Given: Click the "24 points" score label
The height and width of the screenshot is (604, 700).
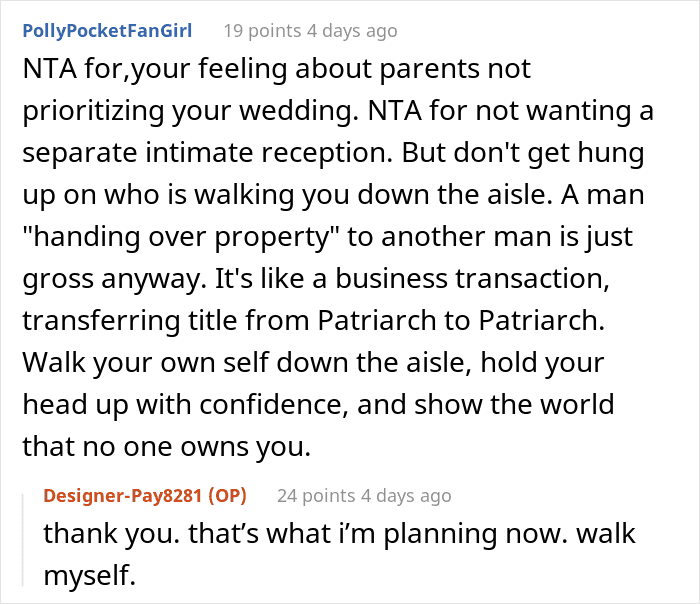Looking at the screenshot, I should tap(316, 495).
